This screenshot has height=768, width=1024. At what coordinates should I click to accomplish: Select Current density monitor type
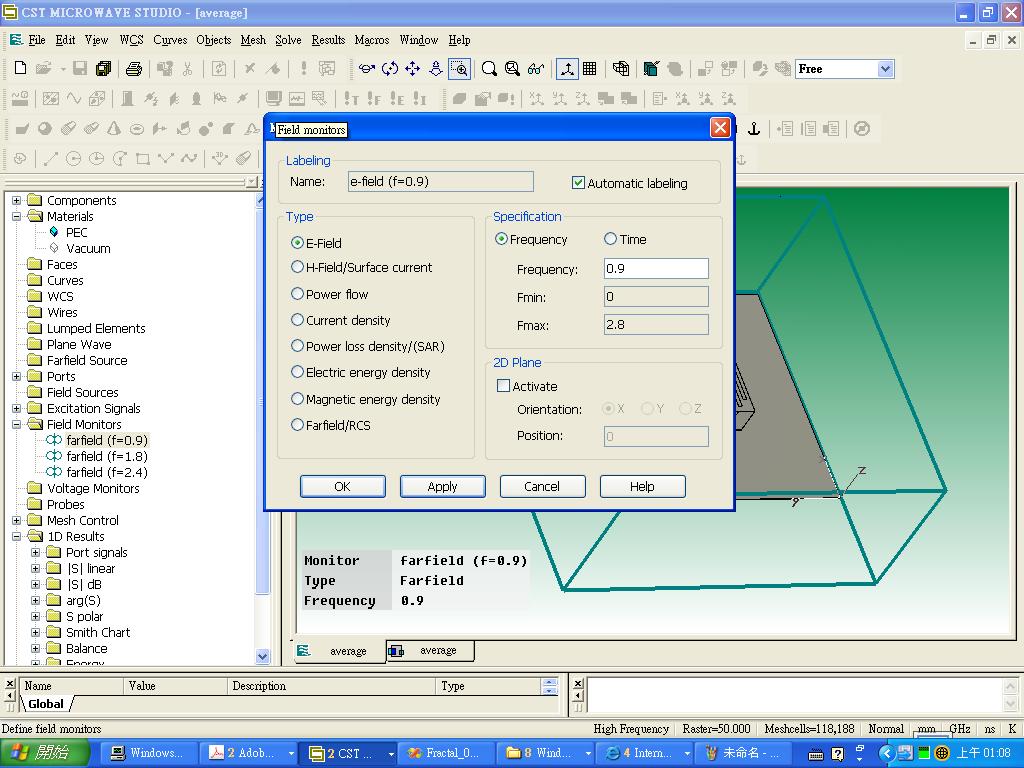pyautogui.click(x=297, y=320)
